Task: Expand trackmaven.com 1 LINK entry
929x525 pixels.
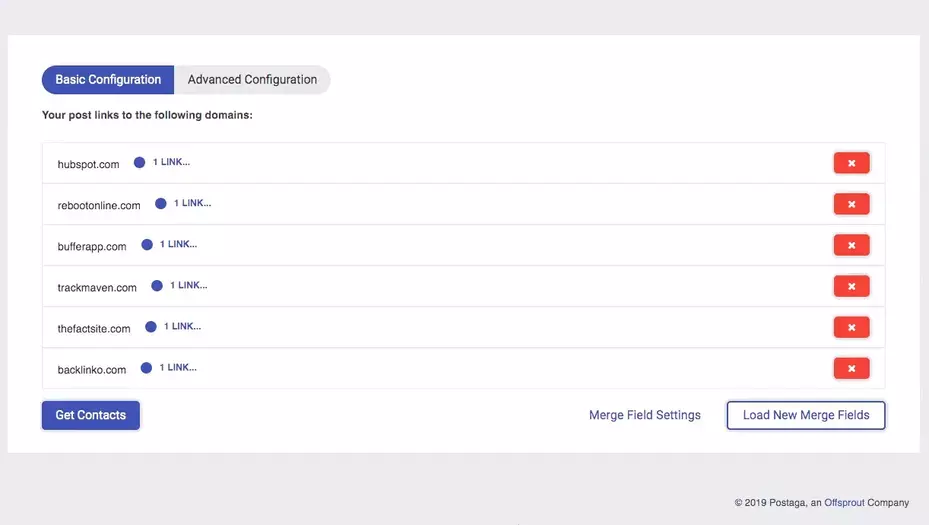Action: tap(188, 285)
